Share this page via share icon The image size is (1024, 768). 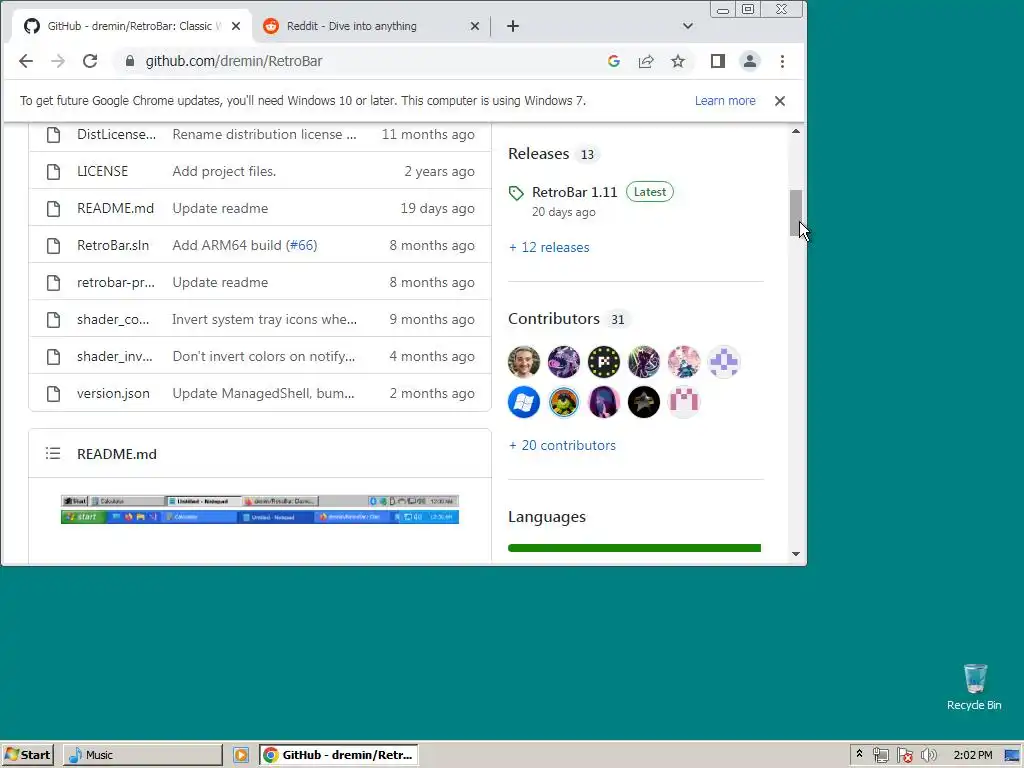pyautogui.click(x=646, y=61)
